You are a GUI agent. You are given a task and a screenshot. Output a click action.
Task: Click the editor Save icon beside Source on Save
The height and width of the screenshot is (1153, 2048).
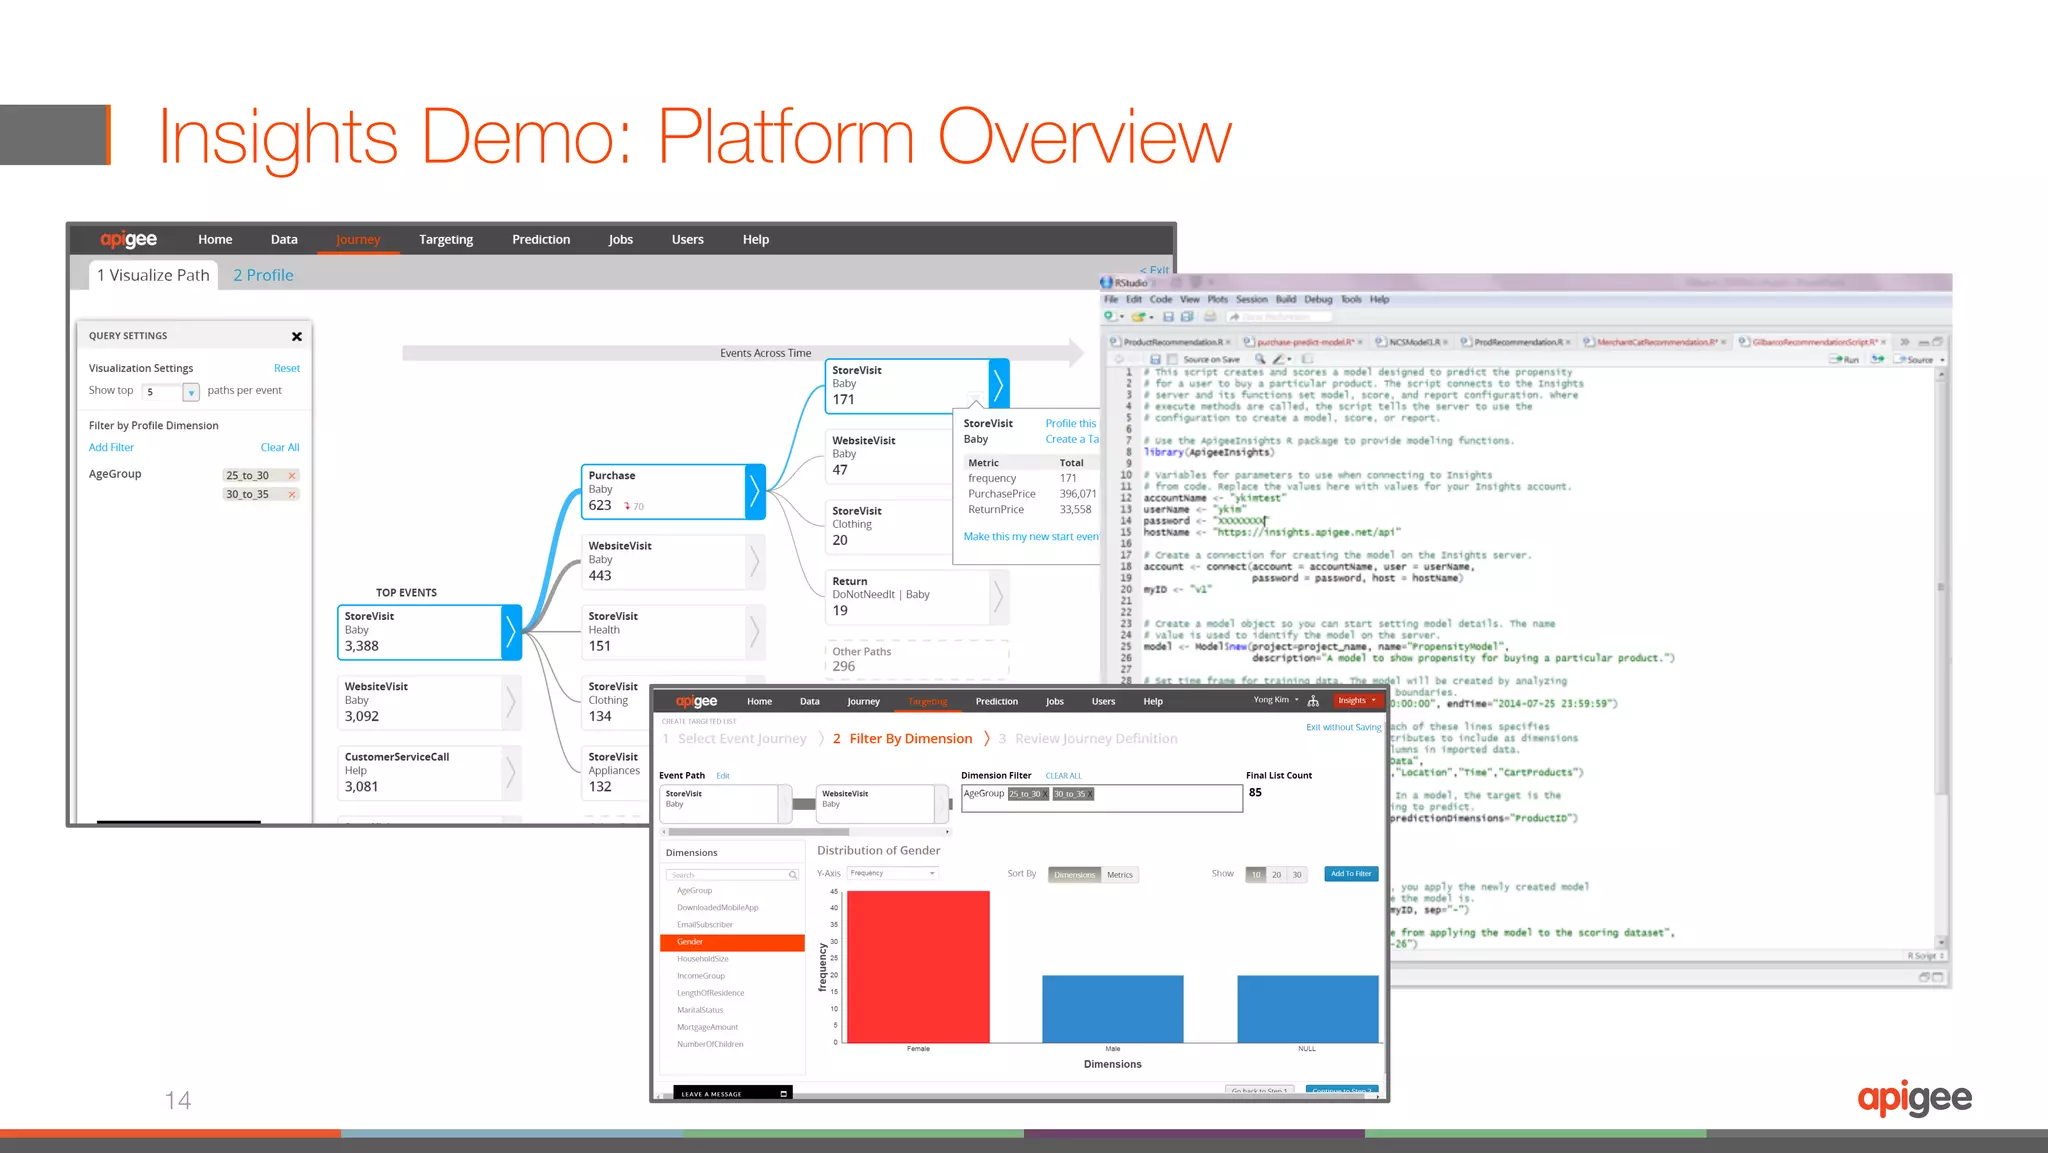point(1155,360)
